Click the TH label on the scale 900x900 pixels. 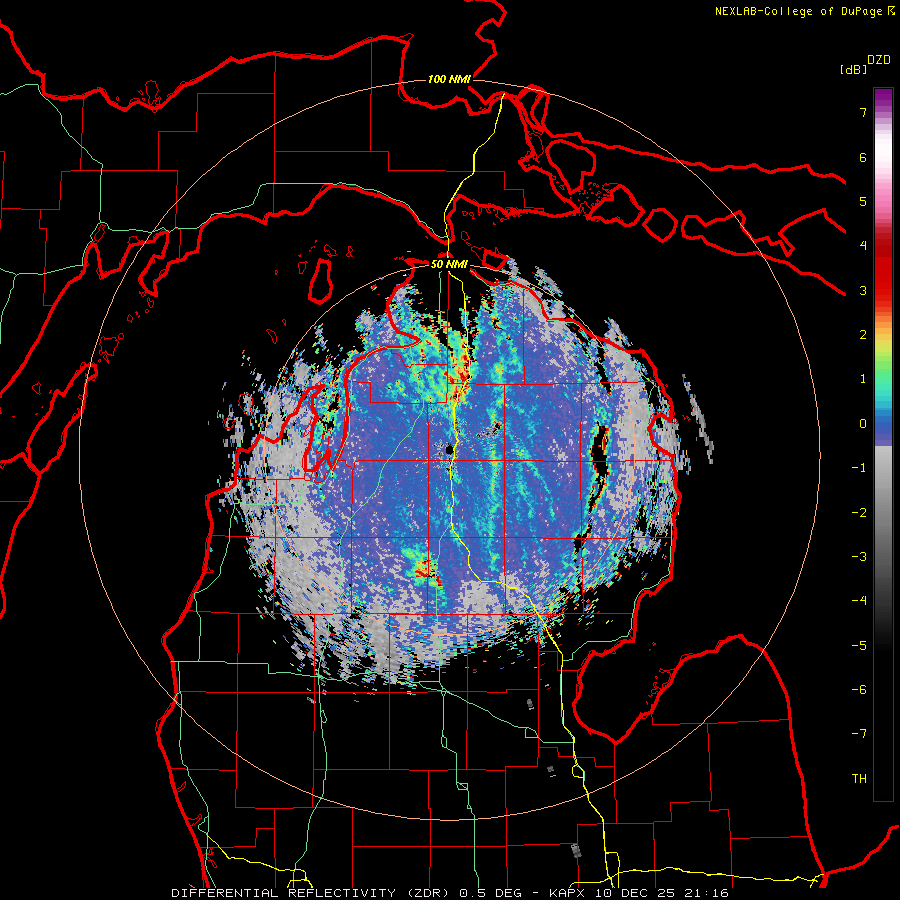coord(859,779)
